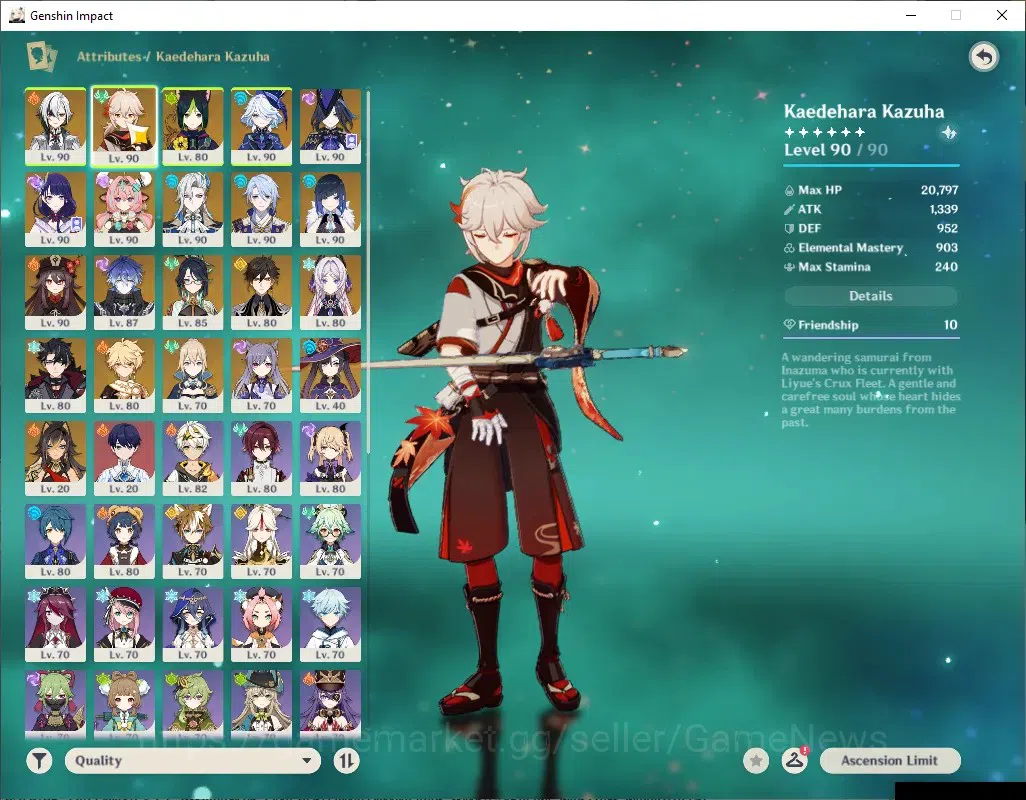The image size is (1026, 800).
Task: Select Xiangling's portrait
Action: point(124,542)
